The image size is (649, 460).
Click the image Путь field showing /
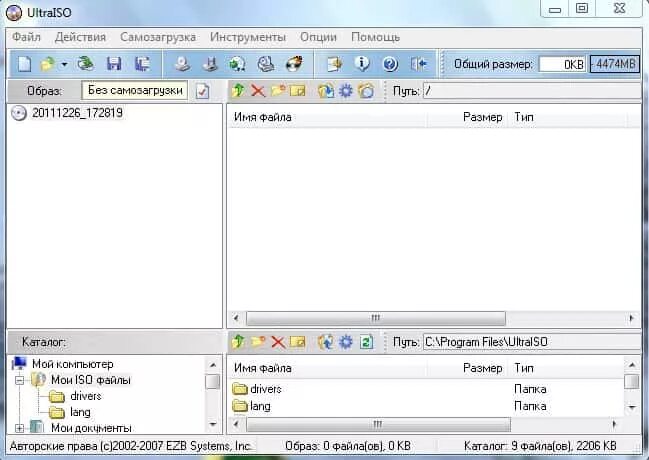coord(532,91)
